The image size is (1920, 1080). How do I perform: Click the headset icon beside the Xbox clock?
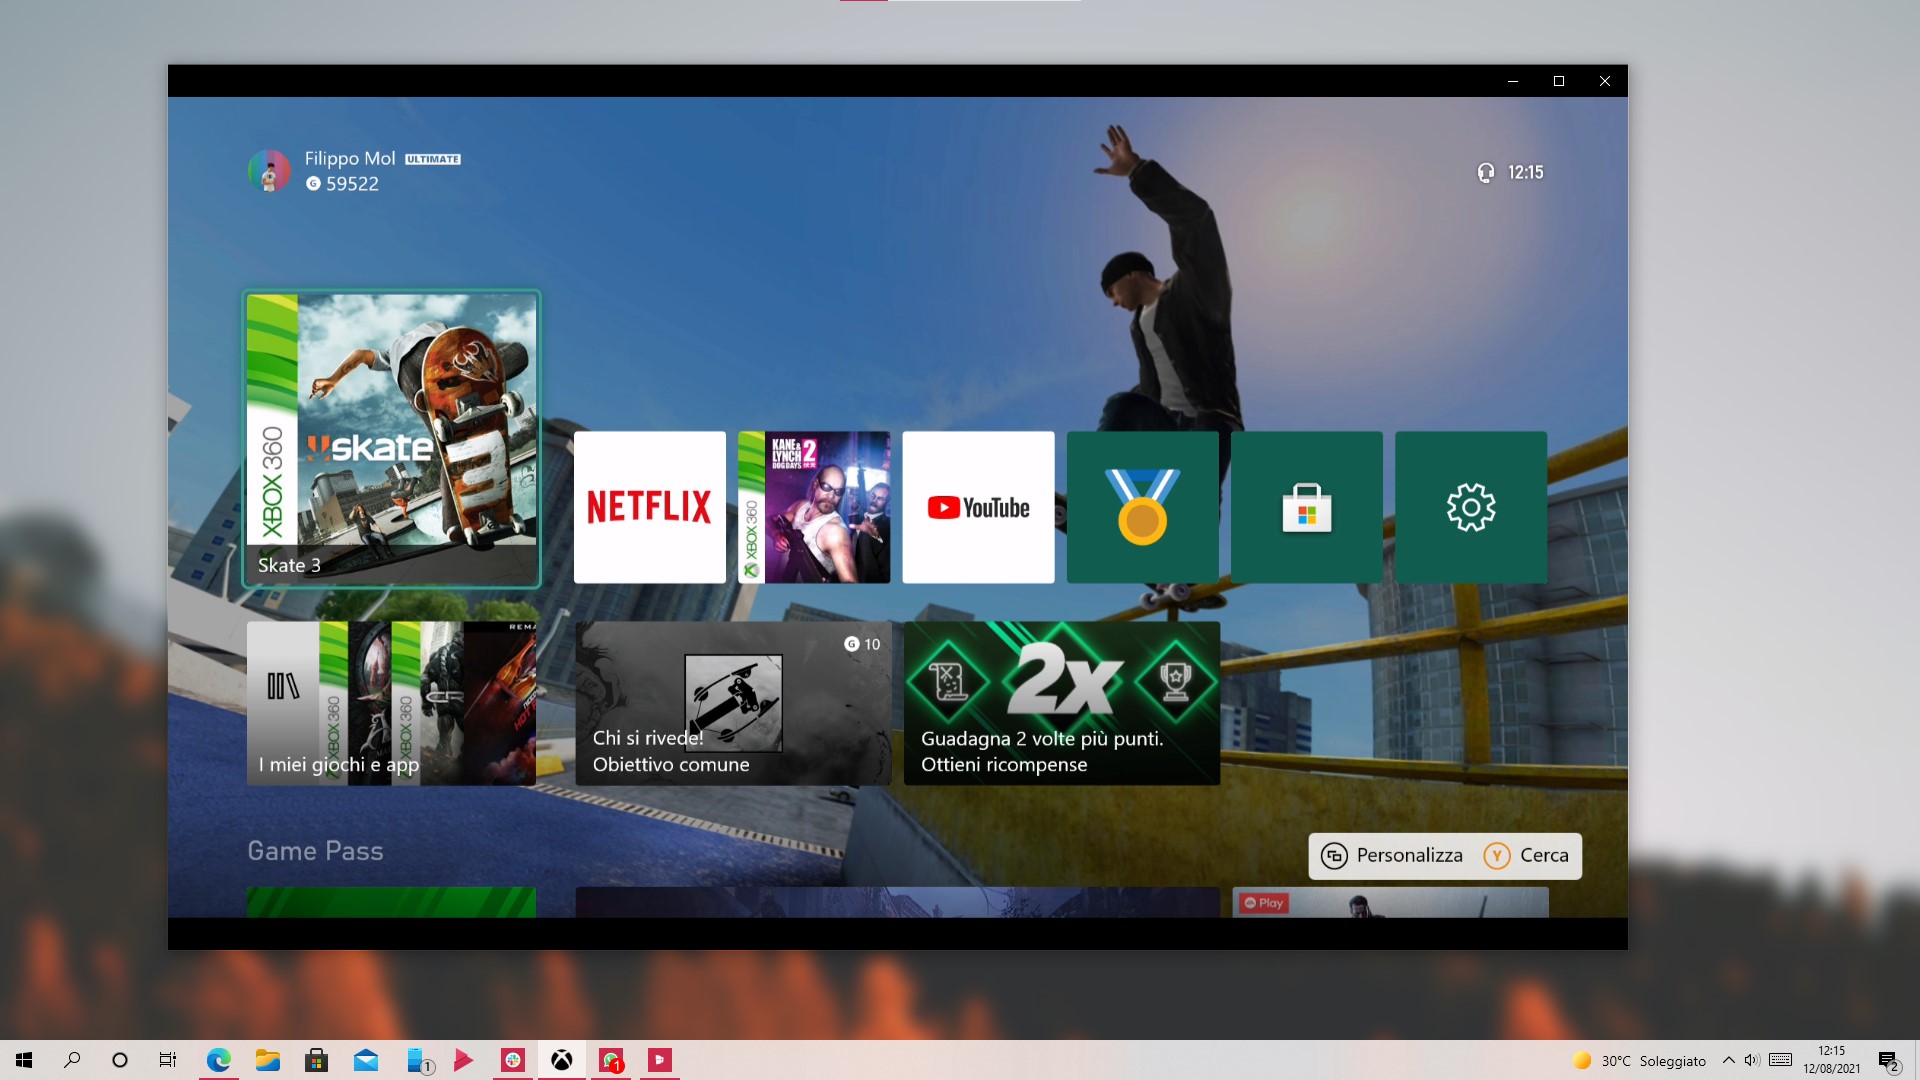1486,173
